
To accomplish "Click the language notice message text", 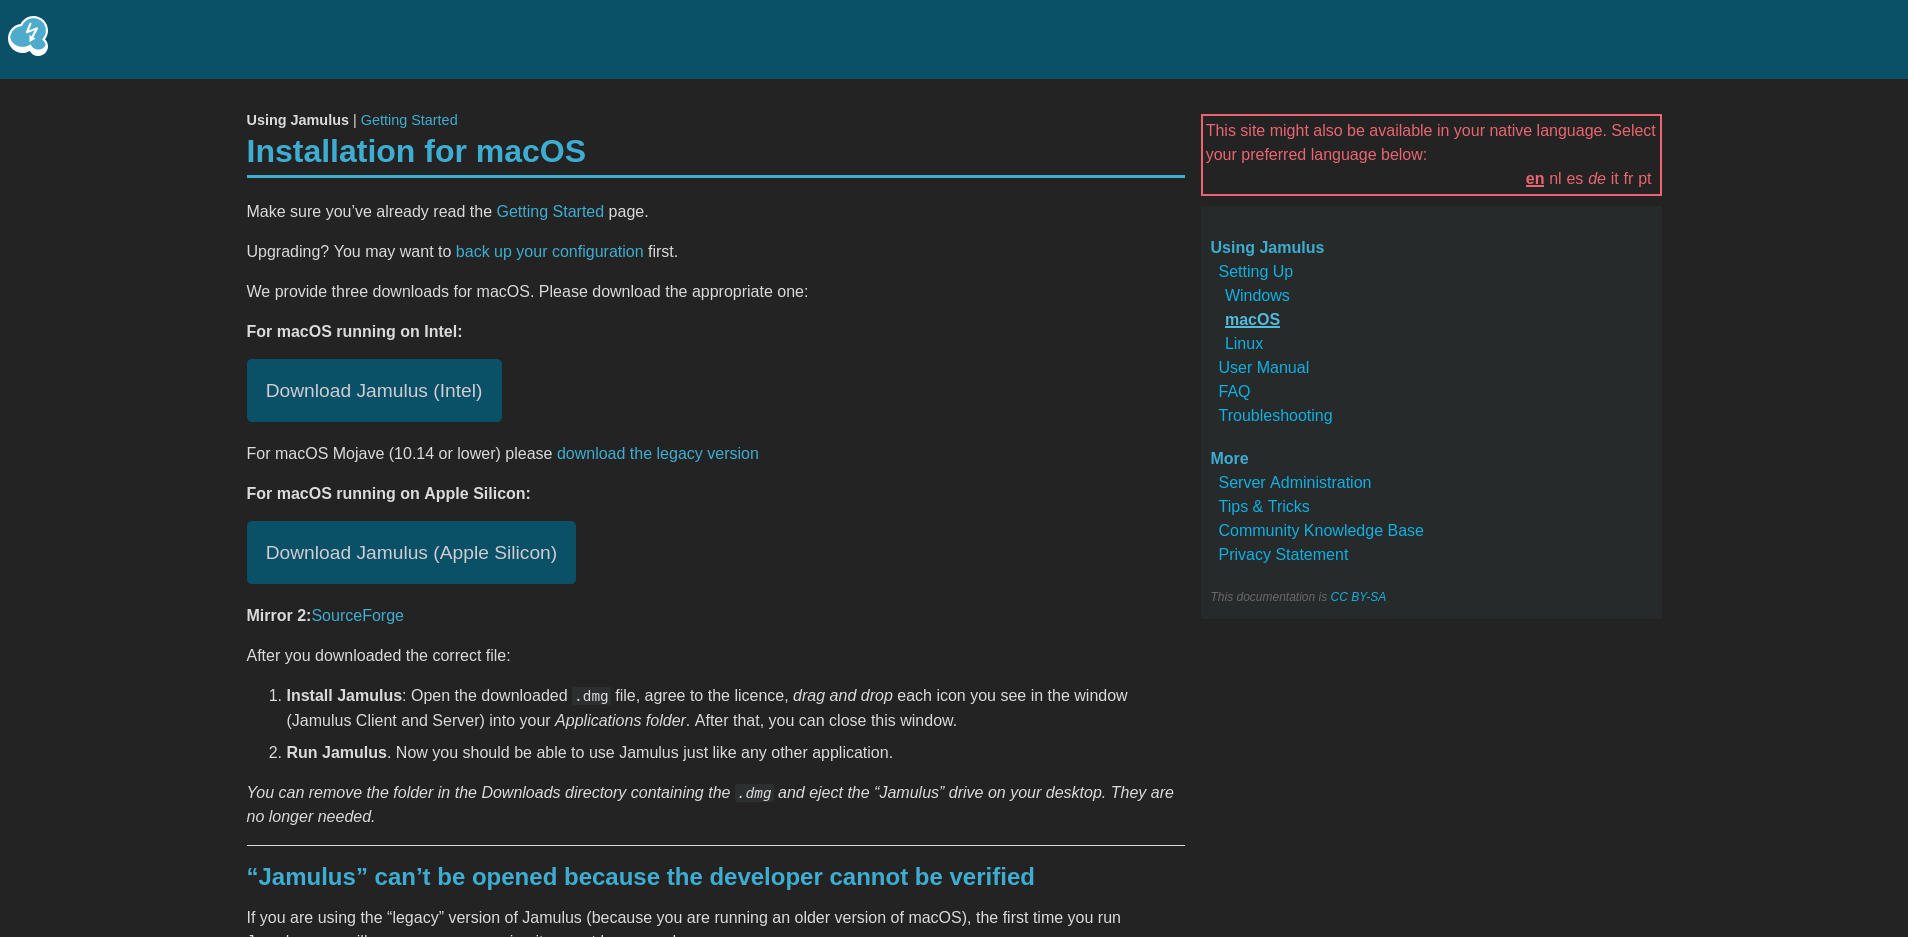I will (1430, 143).
